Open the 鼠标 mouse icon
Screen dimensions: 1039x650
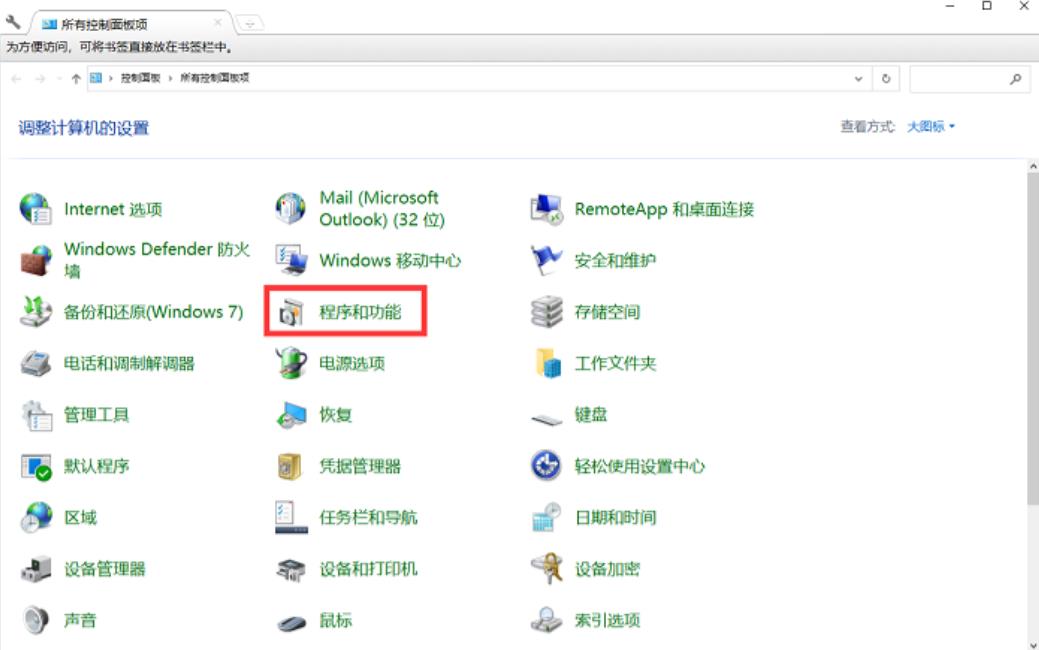tap(290, 623)
